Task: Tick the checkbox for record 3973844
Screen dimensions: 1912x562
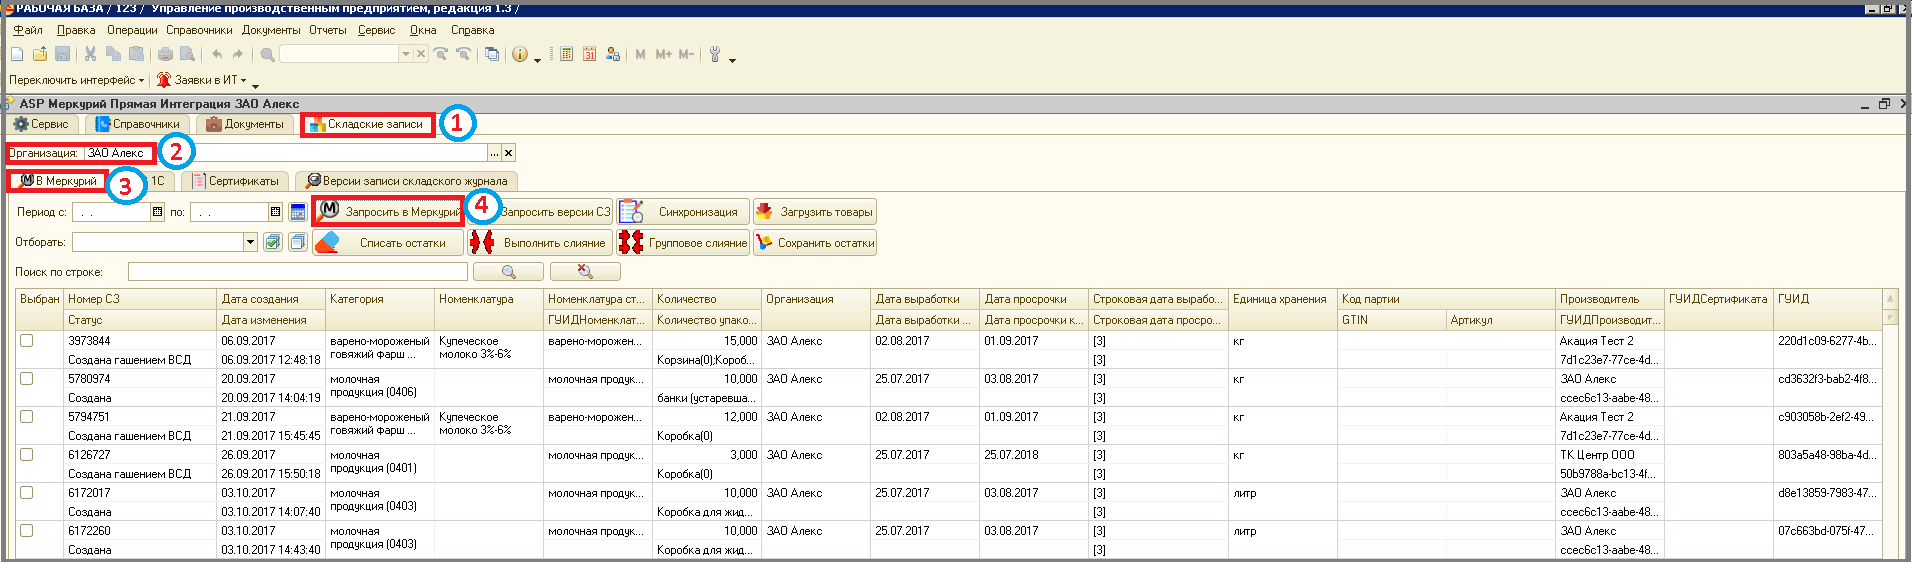Action: pos(27,341)
